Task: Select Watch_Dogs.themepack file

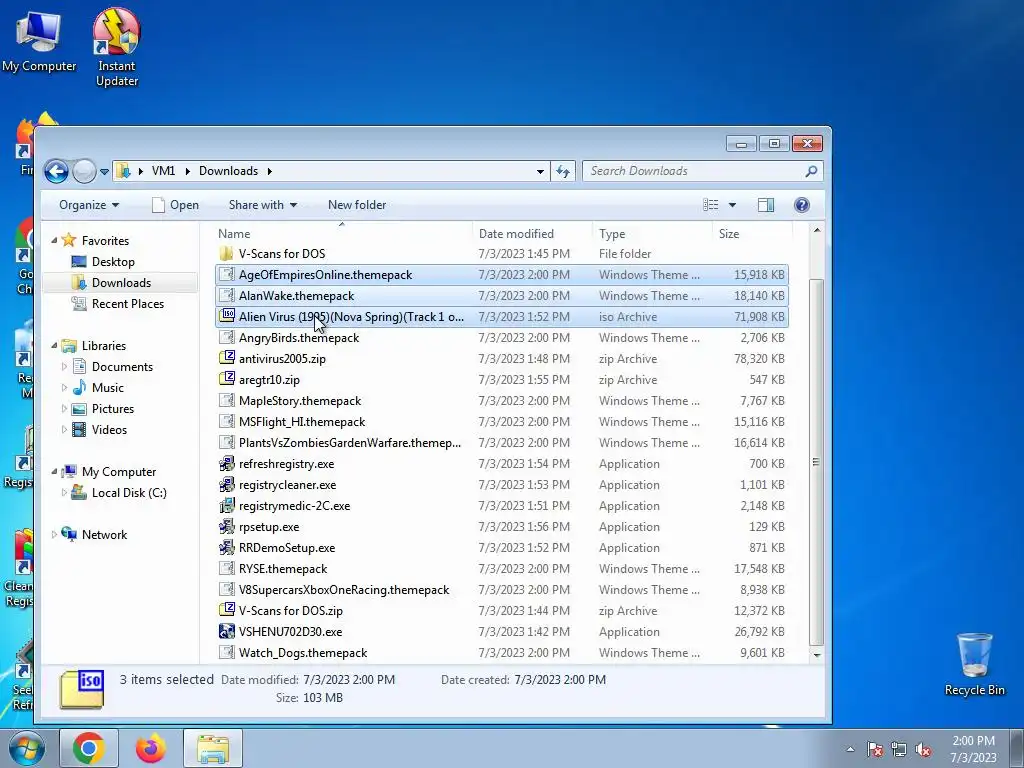Action: pyautogui.click(x=502, y=653)
